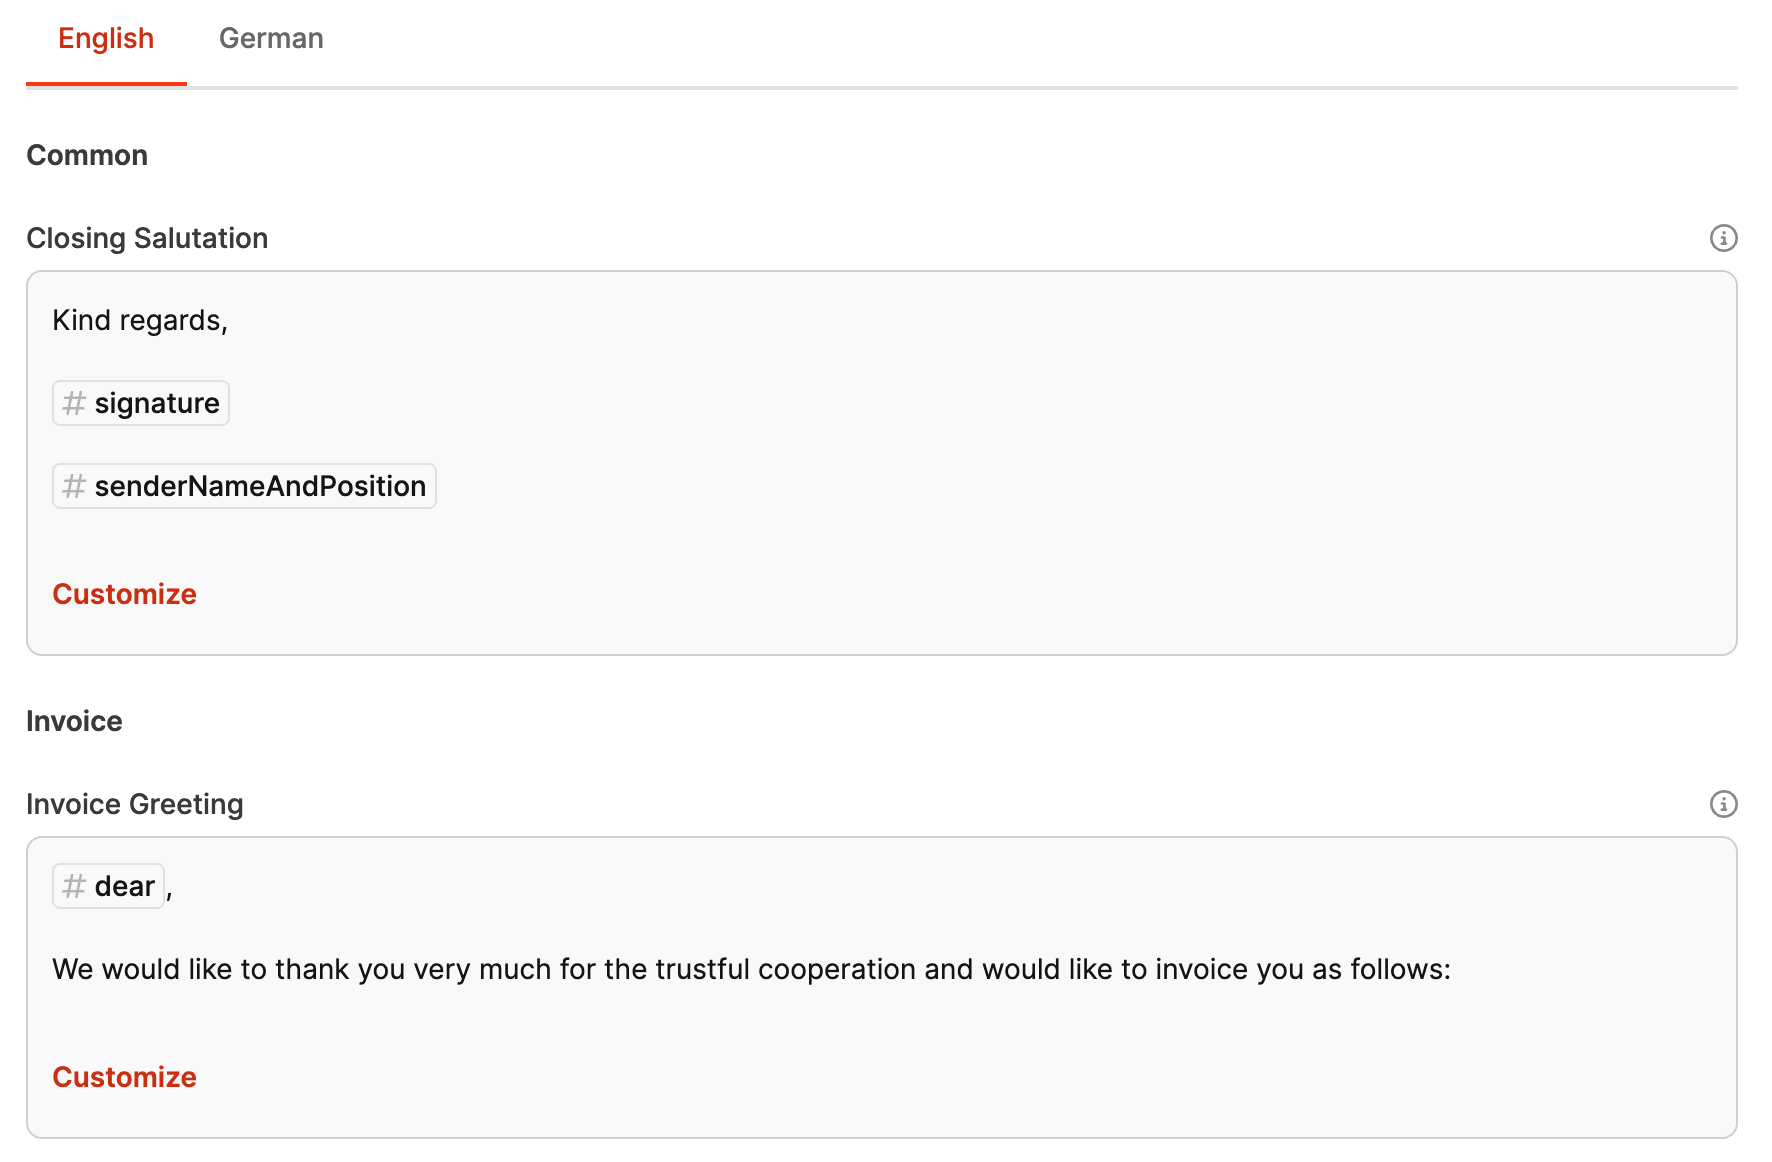Screen dimensions: 1772x1162
Task: Open info icon beside Invoice Greeting
Action: [1723, 804]
